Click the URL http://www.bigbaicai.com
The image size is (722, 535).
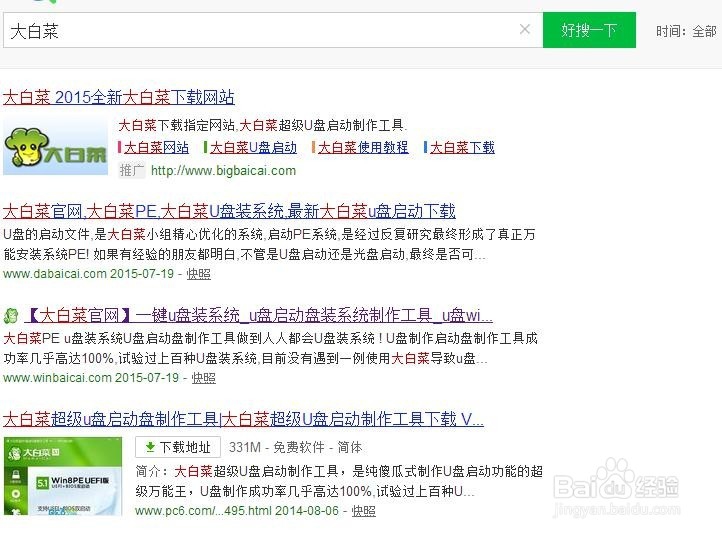(223, 171)
